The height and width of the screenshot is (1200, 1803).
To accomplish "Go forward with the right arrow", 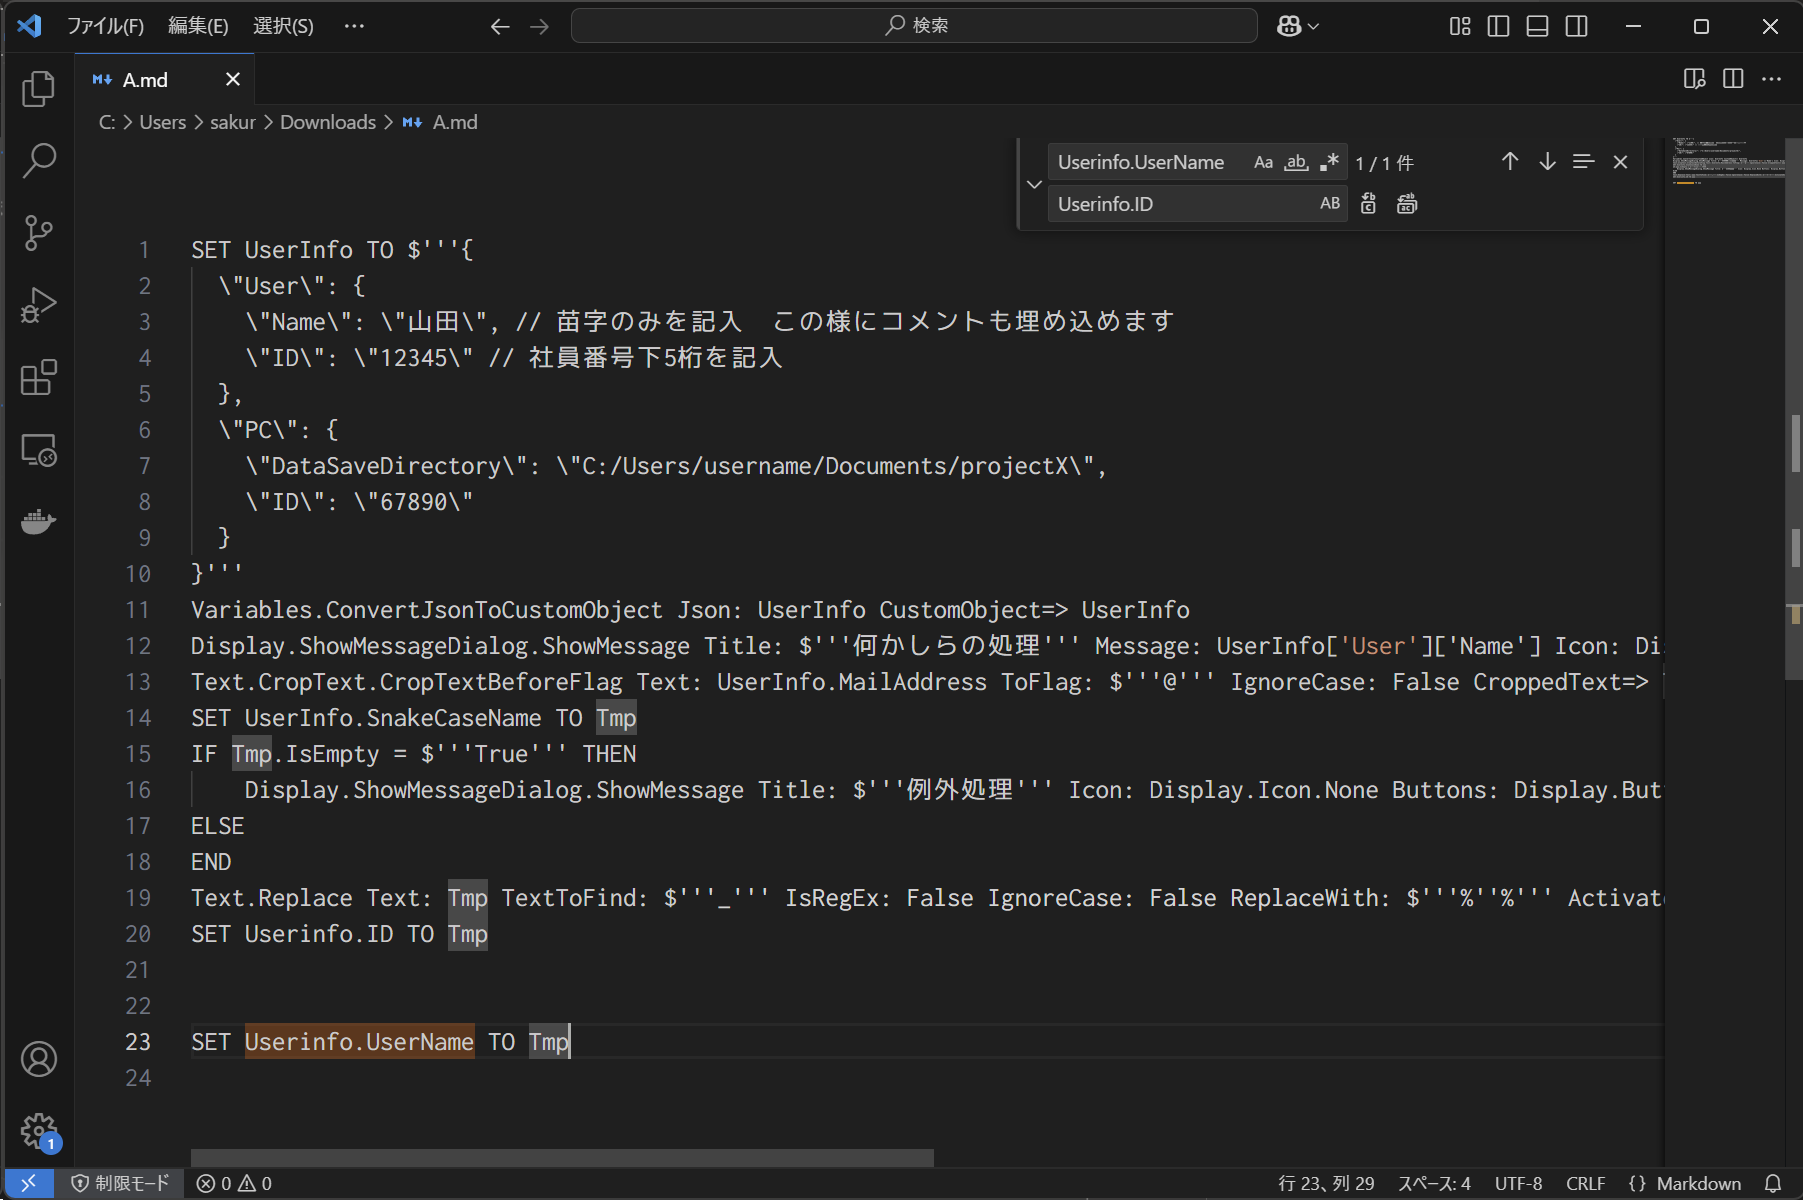I will pos(539,27).
